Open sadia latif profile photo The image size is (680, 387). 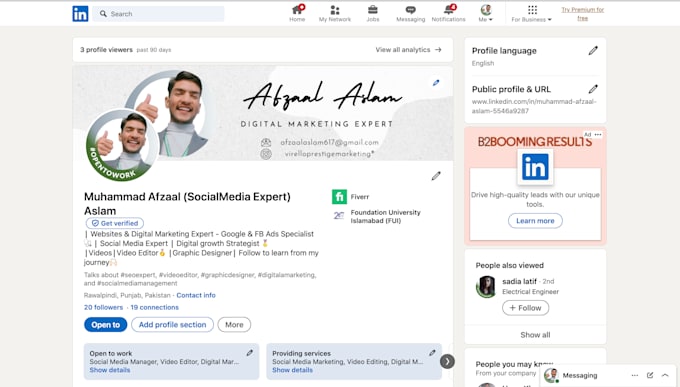pyautogui.click(x=486, y=287)
